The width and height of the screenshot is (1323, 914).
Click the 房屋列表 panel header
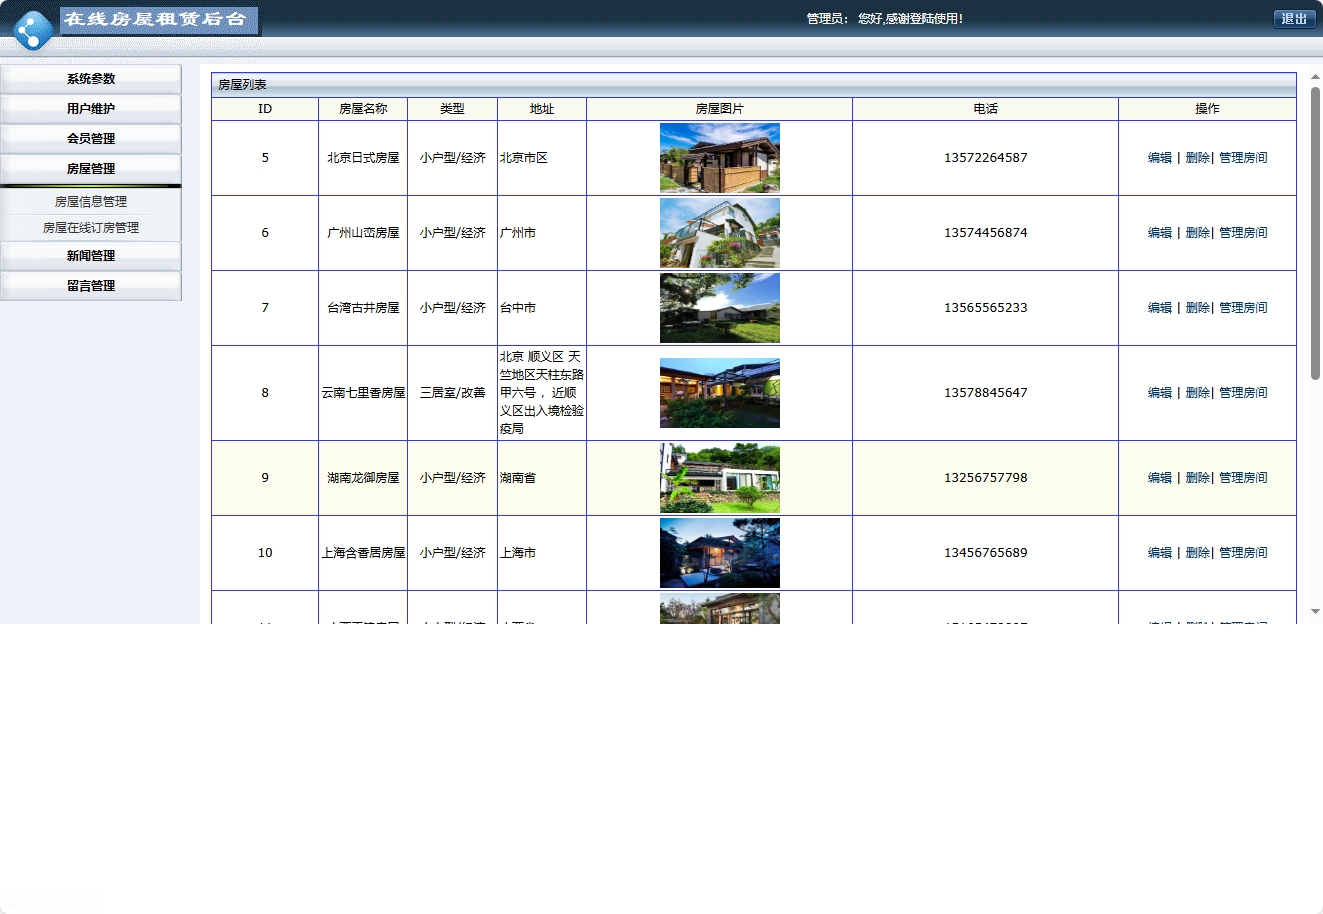[x=246, y=85]
